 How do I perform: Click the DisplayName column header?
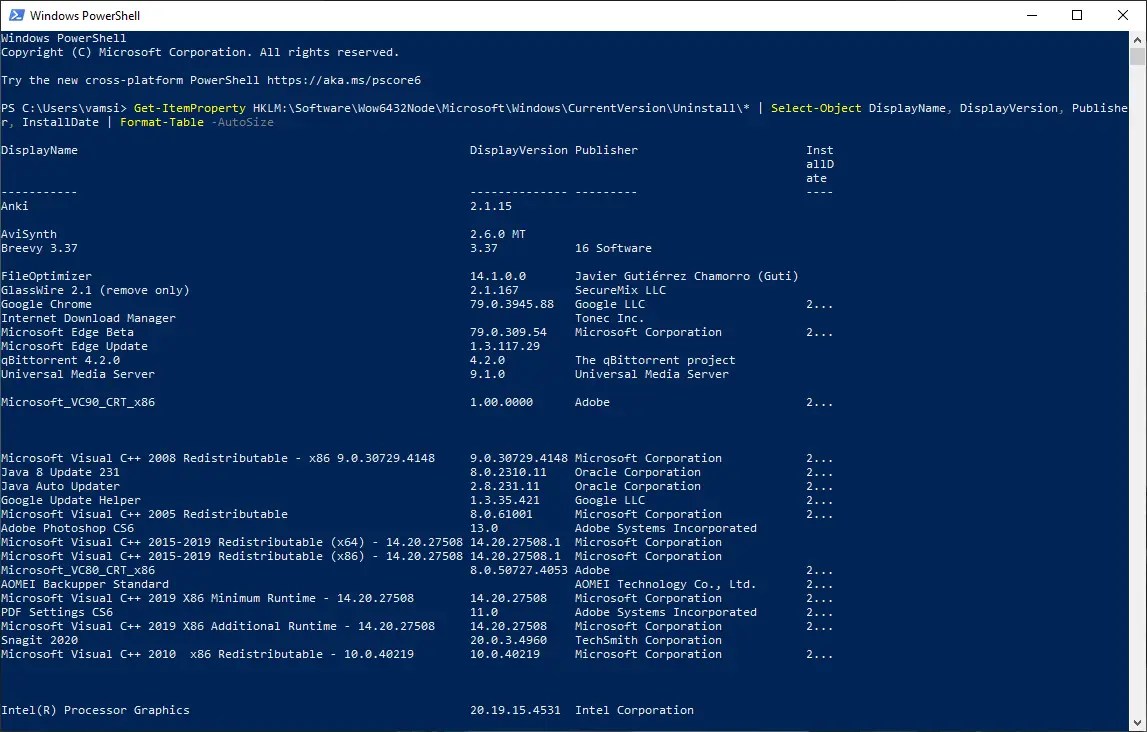coord(39,150)
